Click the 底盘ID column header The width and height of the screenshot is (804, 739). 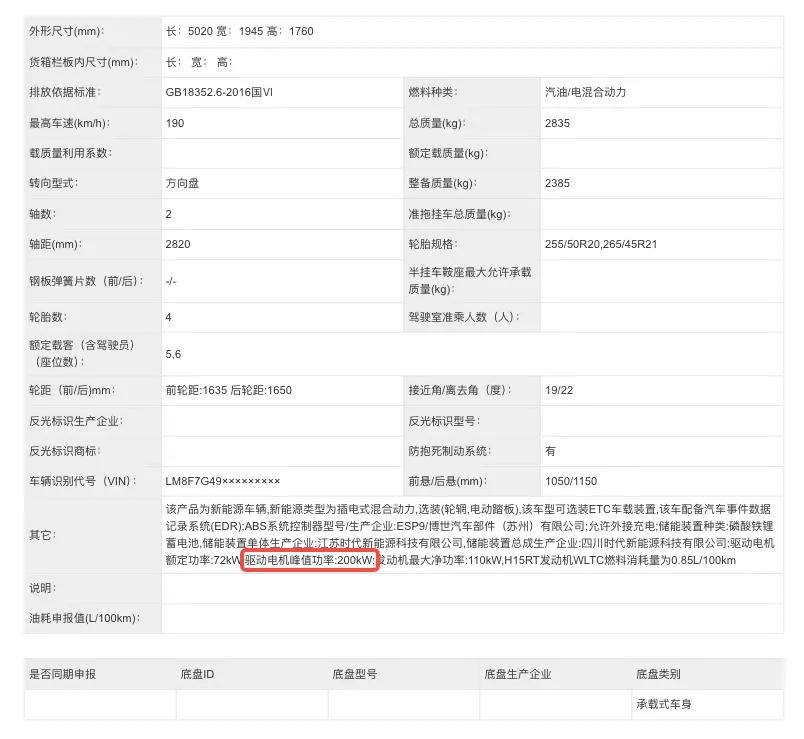click(x=197, y=674)
